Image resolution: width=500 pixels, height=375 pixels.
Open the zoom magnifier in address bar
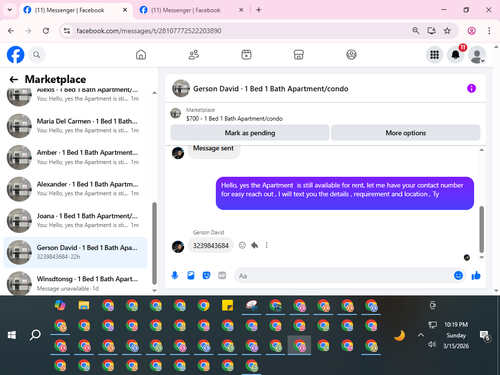[x=416, y=31]
